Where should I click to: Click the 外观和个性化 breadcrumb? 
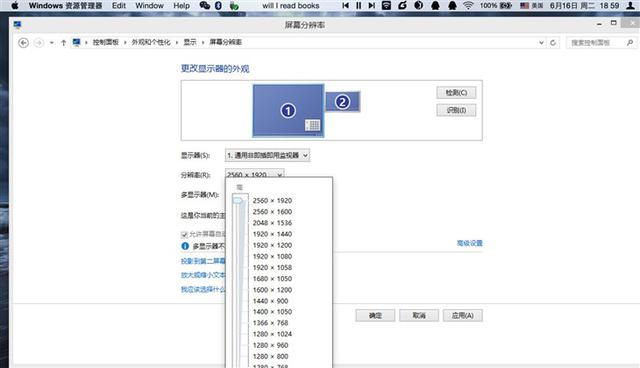click(x=151, y=42)
